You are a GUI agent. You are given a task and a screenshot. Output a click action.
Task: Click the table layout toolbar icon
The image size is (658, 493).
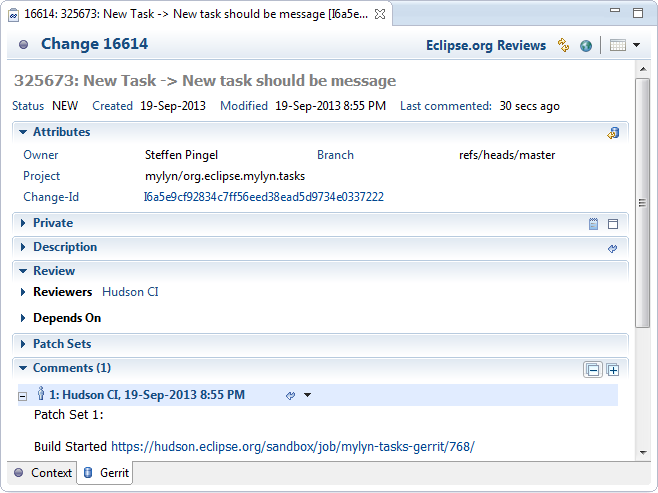pyautogui.click(x=617, y=45)
